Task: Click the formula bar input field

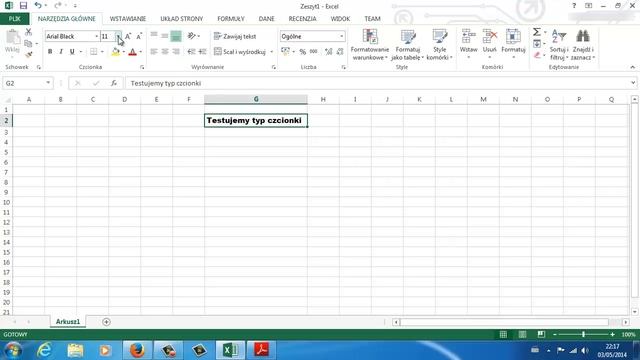Action: pyautogui.click(x=377, y=83)
